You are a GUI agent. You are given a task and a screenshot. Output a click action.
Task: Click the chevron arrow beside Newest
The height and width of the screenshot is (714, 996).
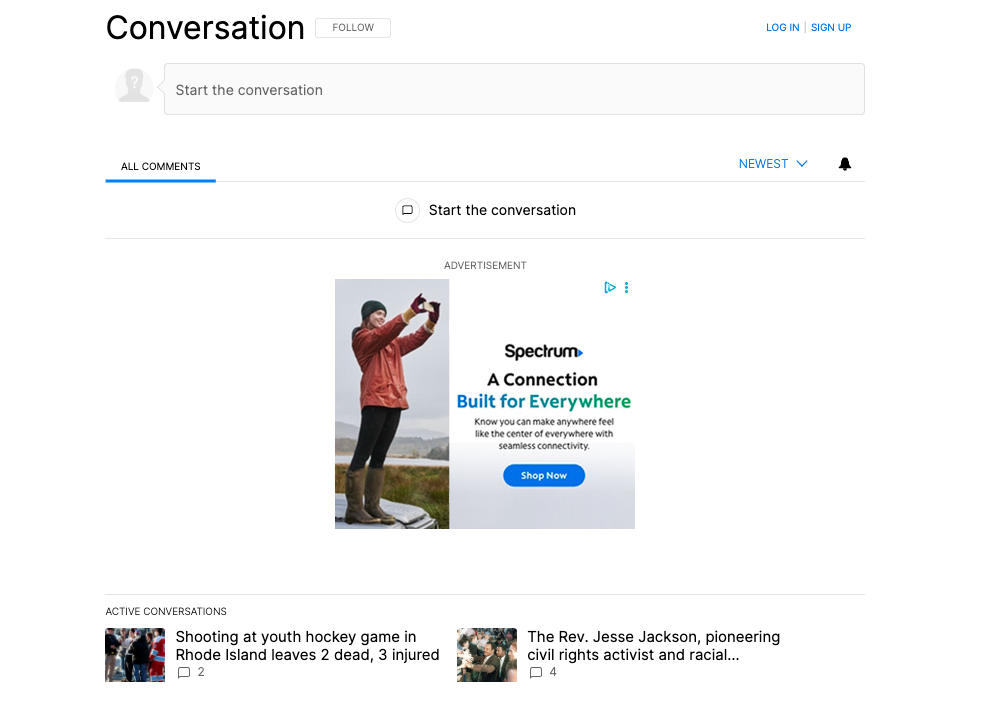(802, 164)
